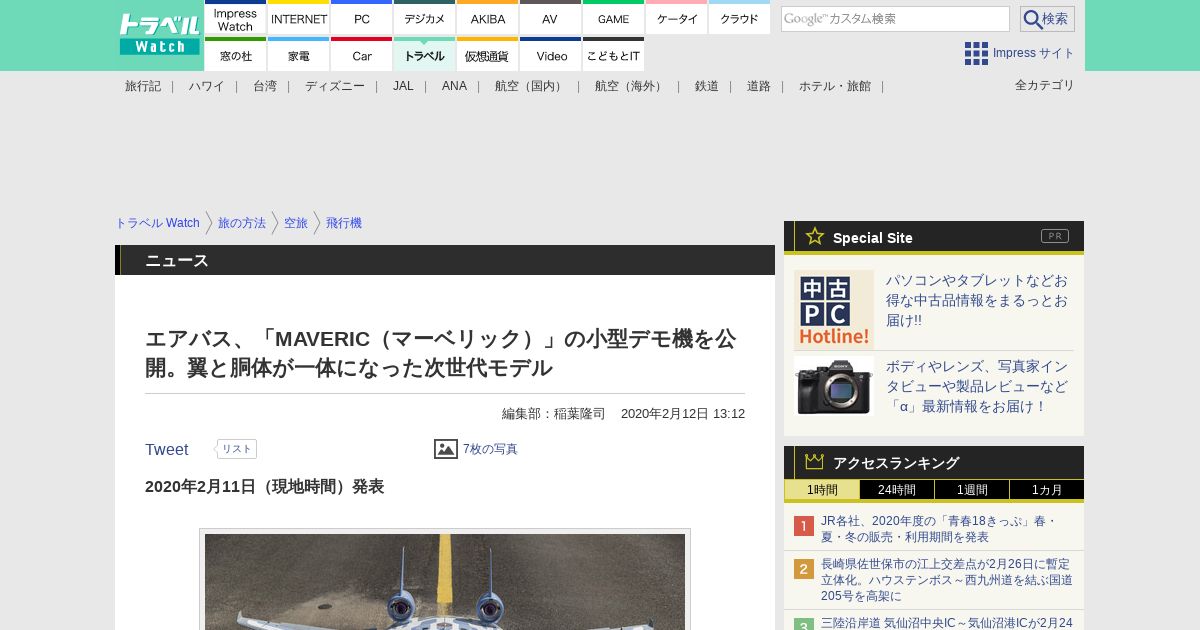Click the リスト button next to Tweet

pos(236,449)
